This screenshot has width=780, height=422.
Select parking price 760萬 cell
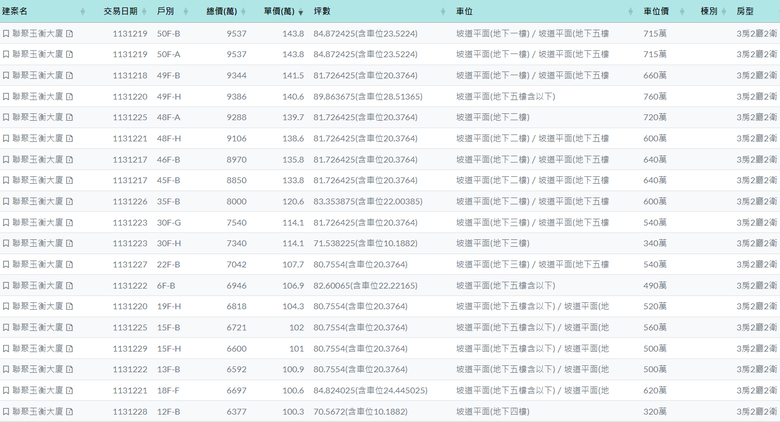pyautogui.click(x=655, y=97)
